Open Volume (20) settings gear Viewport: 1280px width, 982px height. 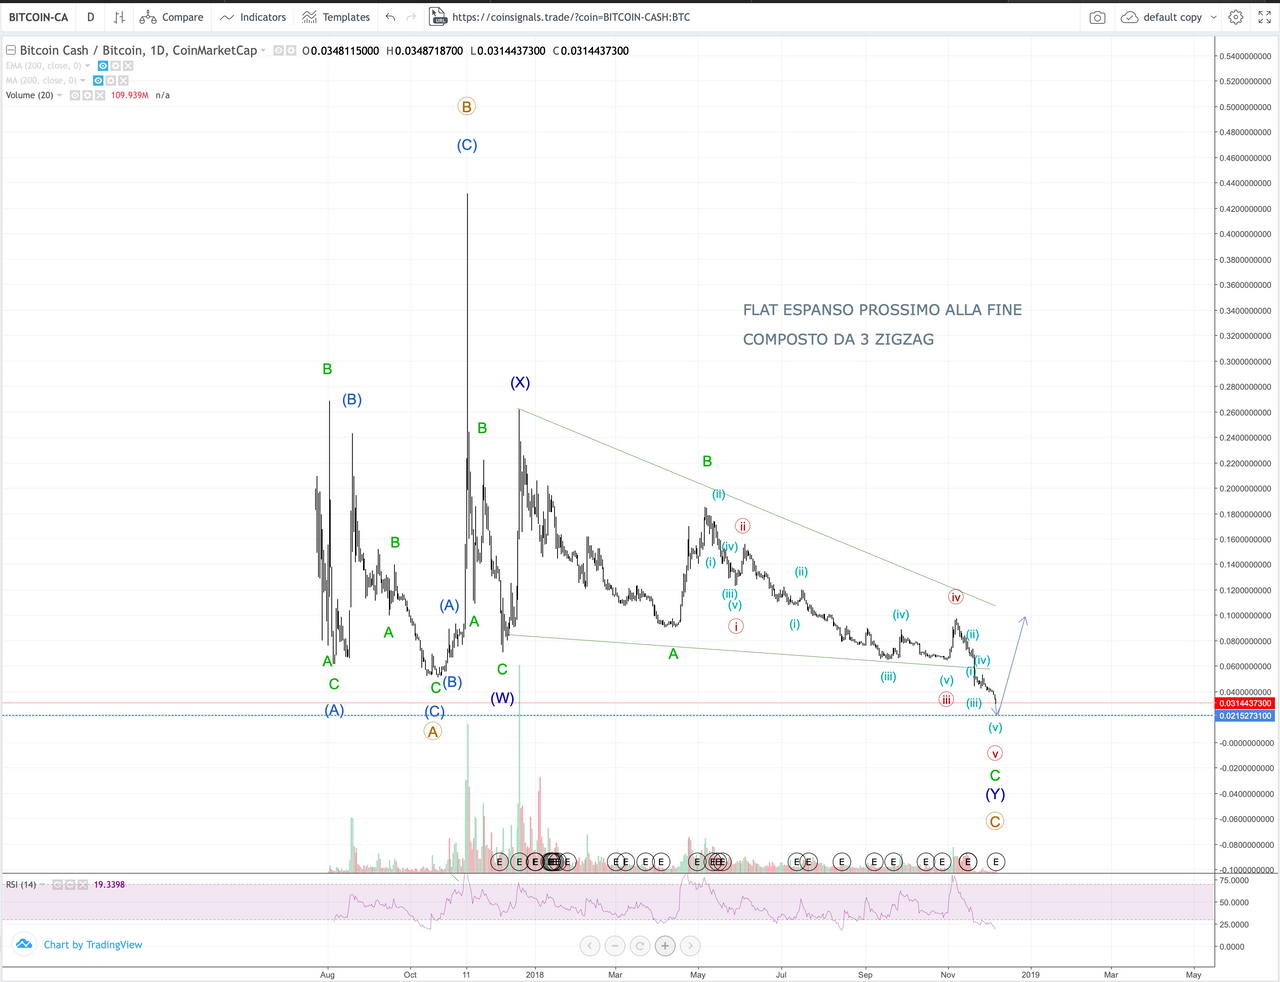point(87,95)
